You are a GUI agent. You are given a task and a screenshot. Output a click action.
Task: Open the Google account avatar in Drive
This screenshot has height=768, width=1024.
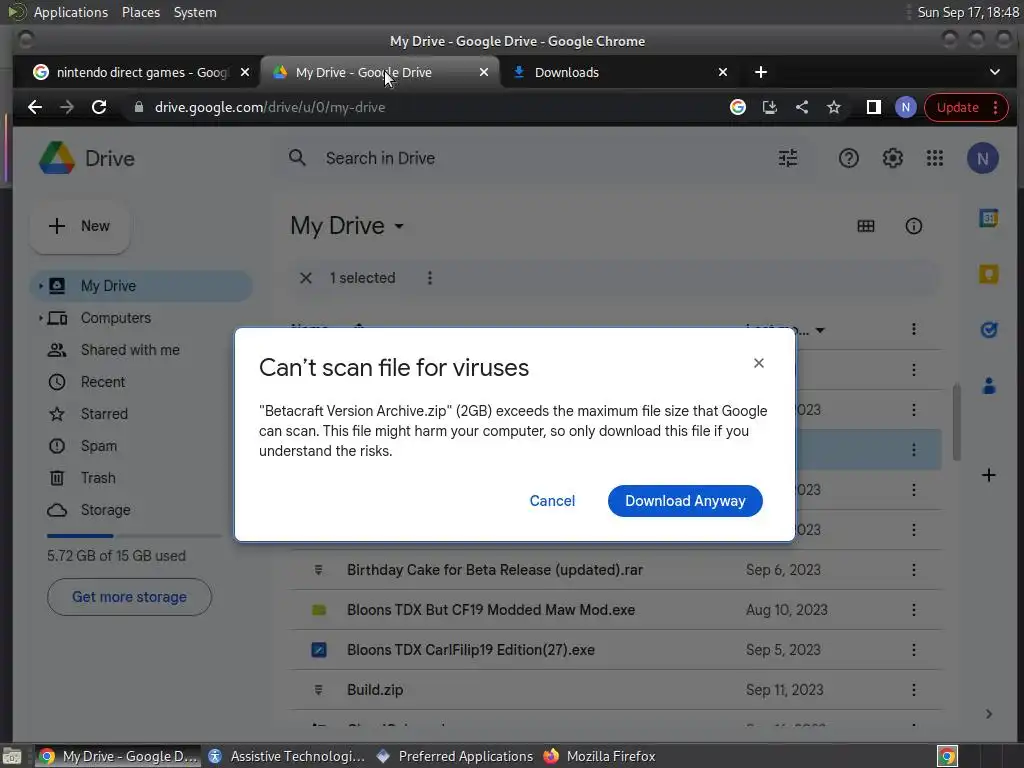point(982,158)
